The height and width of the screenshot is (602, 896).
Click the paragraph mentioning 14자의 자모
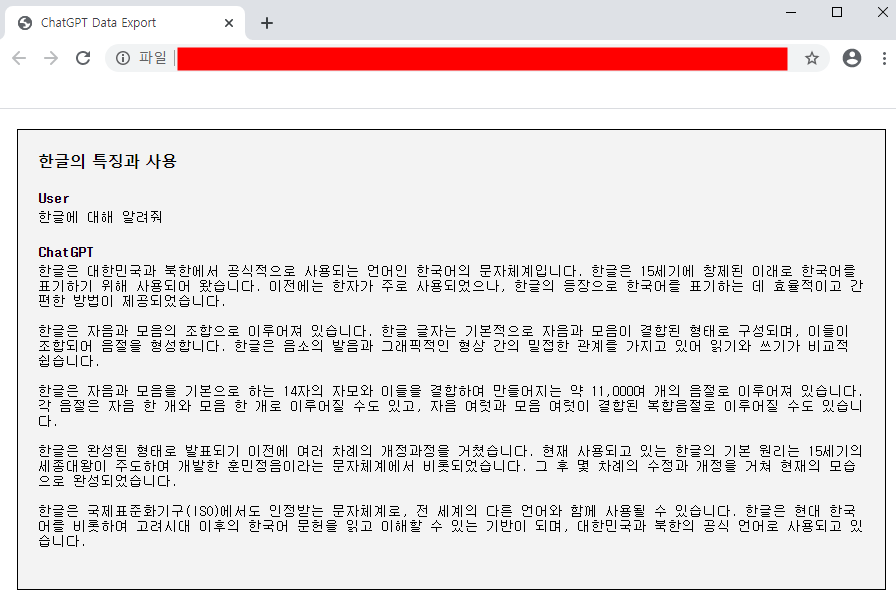pos(450,406)
